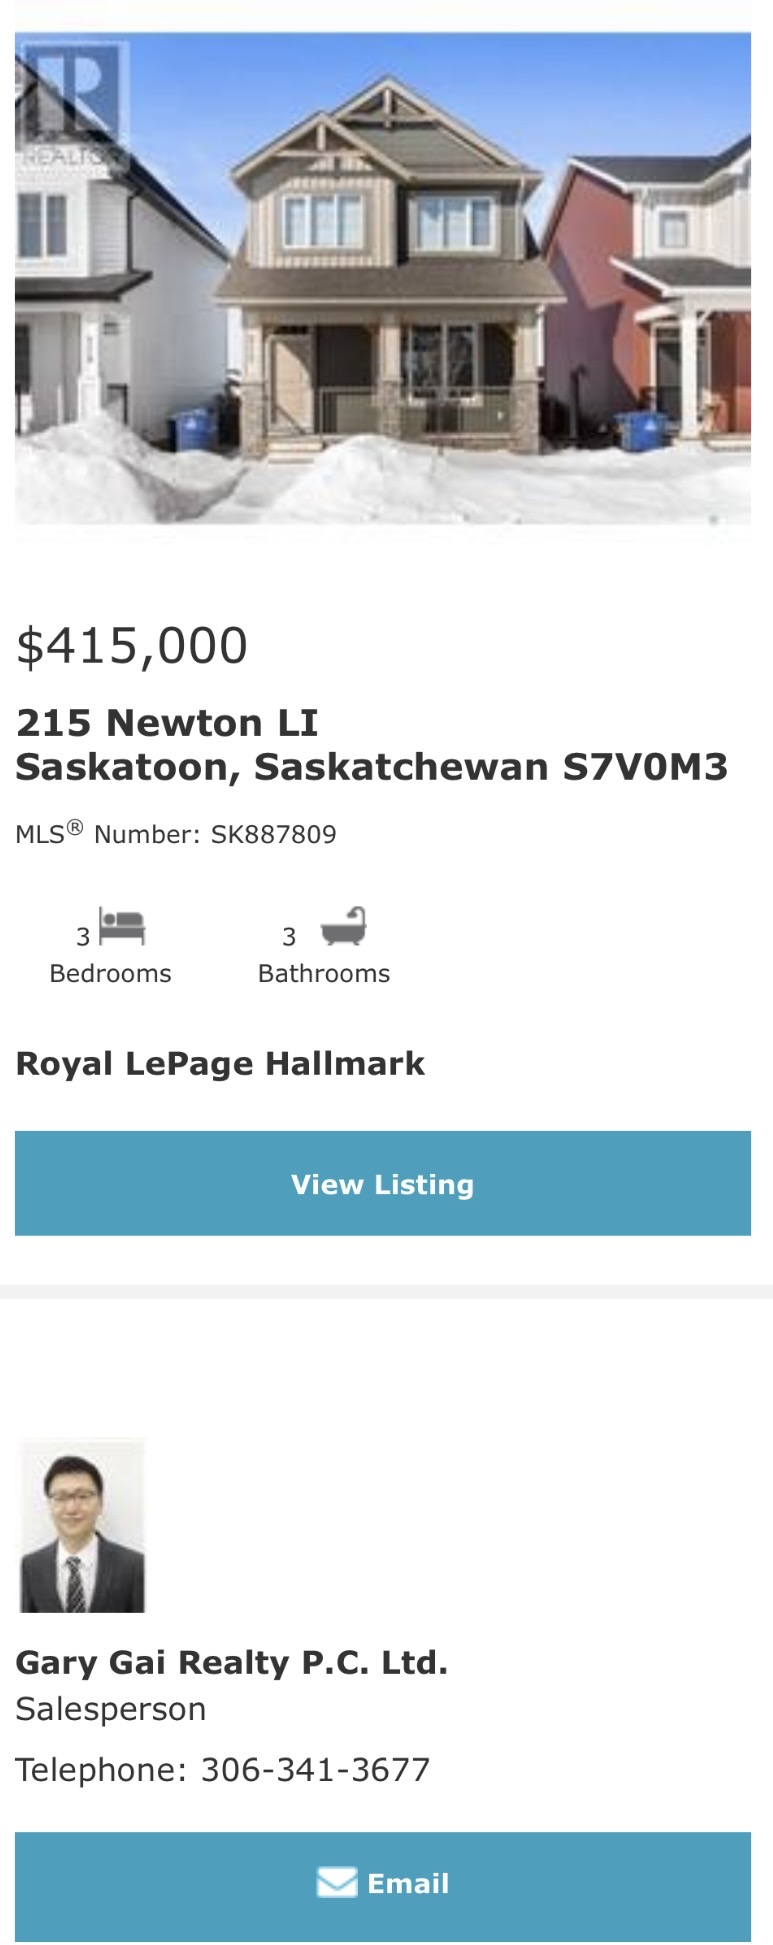773x1945 pixels.
Task: Click the bed icon above Bedrooms
Action: click(122, 926)
